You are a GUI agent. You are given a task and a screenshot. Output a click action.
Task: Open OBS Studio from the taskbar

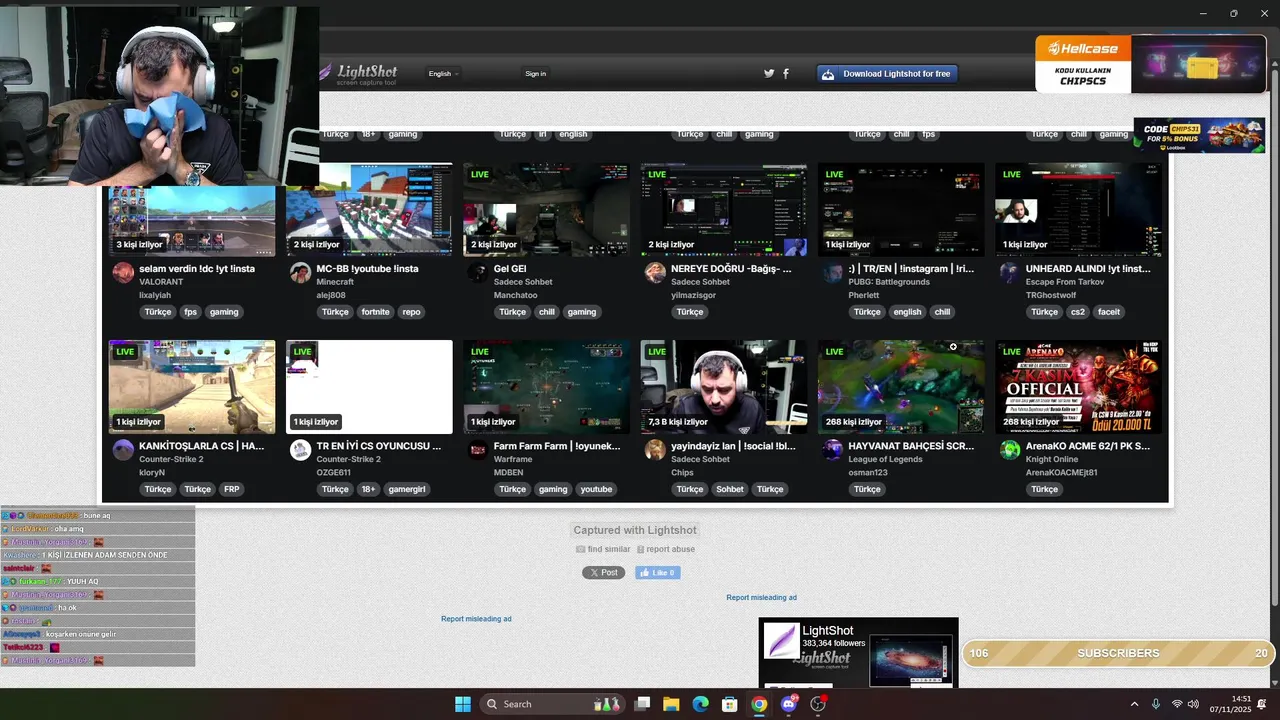pos(818,704)
